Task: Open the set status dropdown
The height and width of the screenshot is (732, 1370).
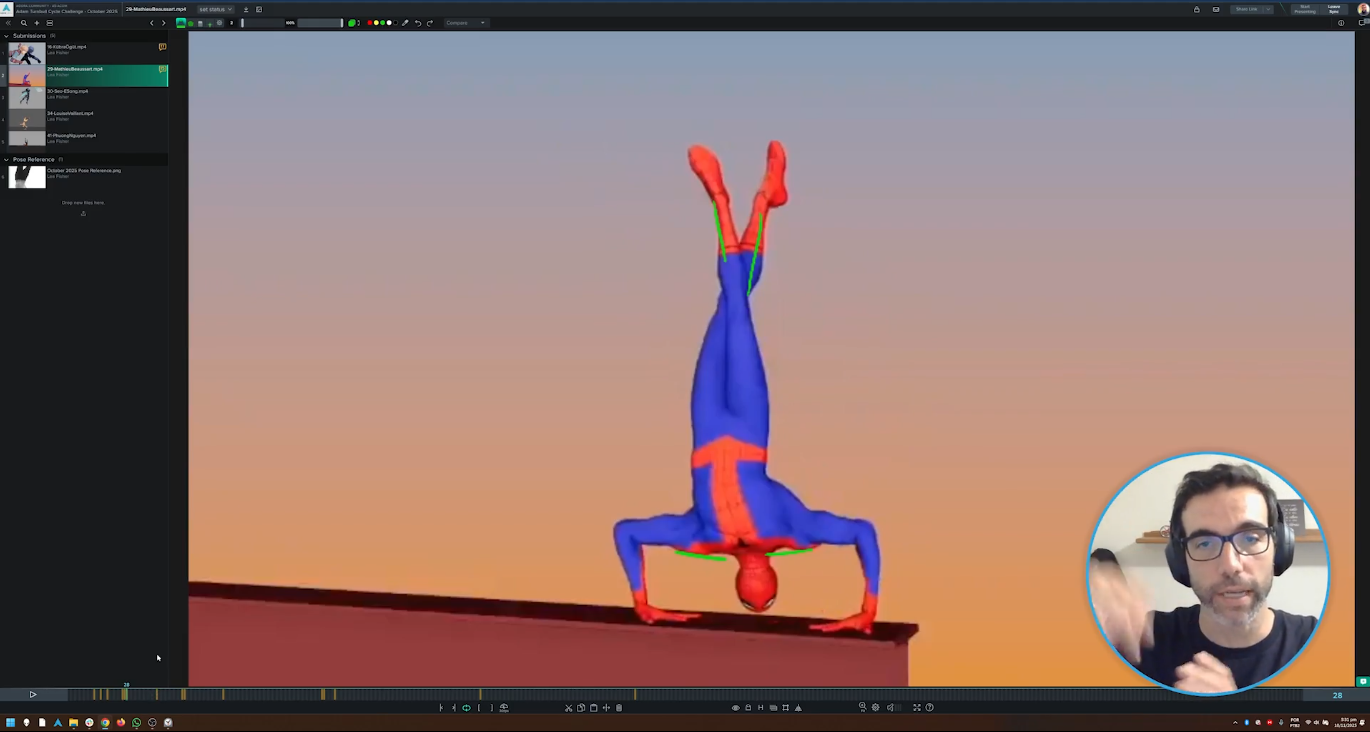Action: pyautogui.click(x=215, y=10)
